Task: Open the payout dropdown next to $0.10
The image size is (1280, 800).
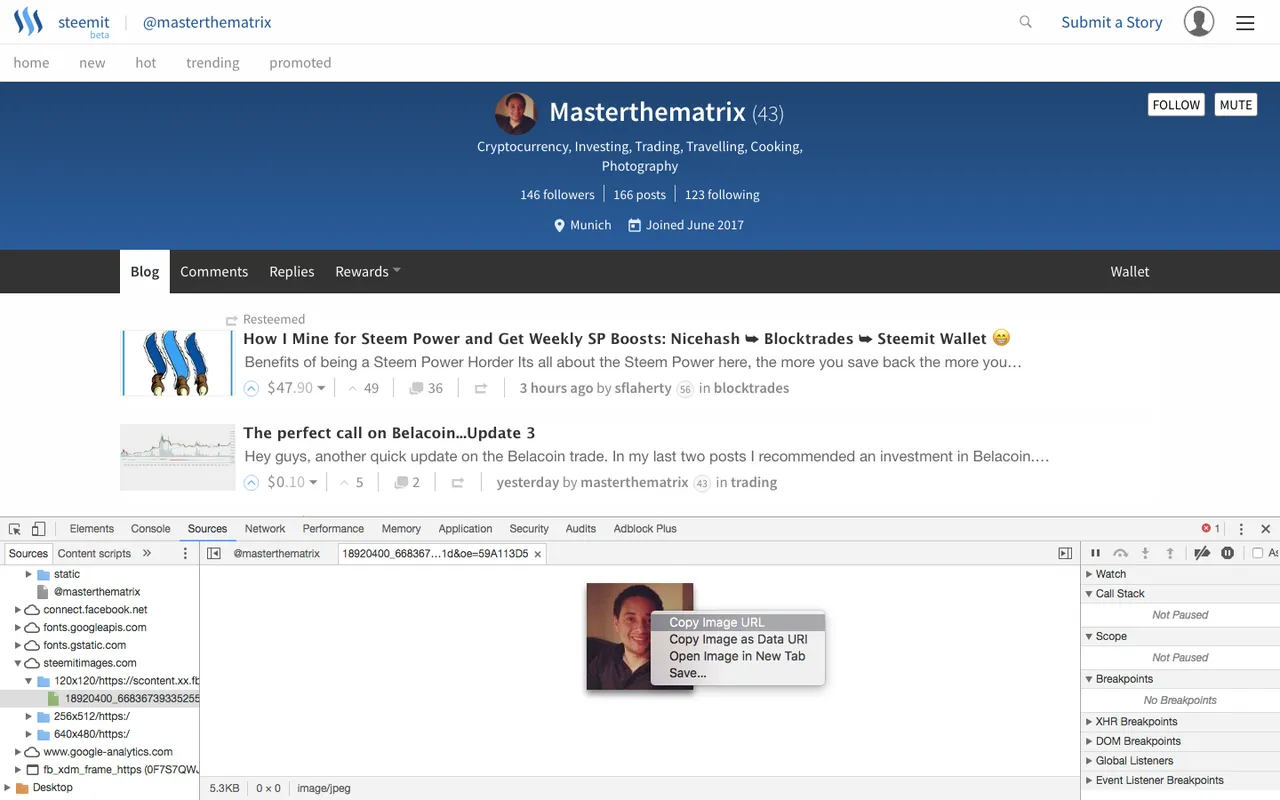Action: (313, 483)
